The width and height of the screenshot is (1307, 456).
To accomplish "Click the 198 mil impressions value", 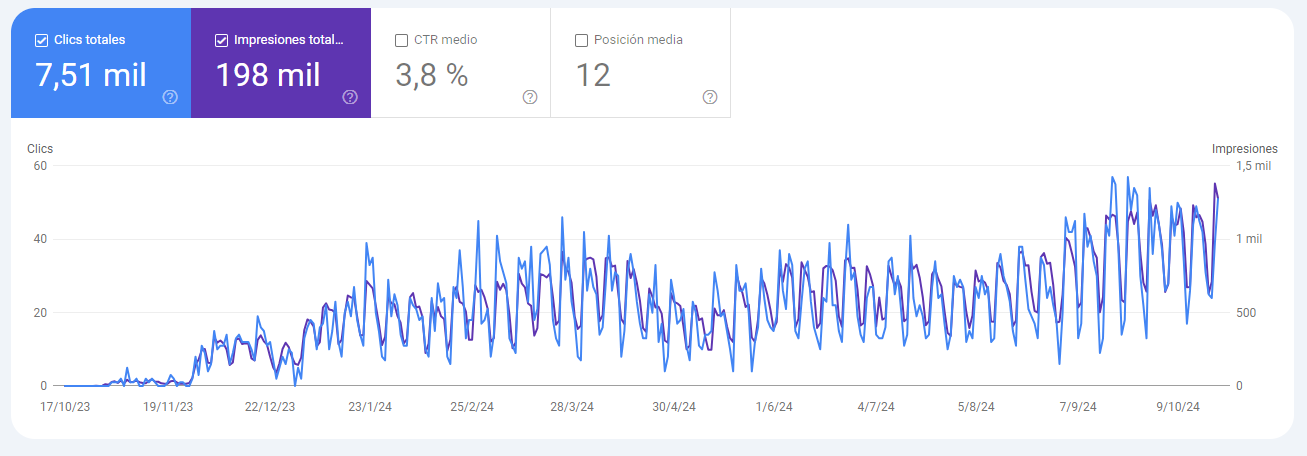I will (268, 75).
